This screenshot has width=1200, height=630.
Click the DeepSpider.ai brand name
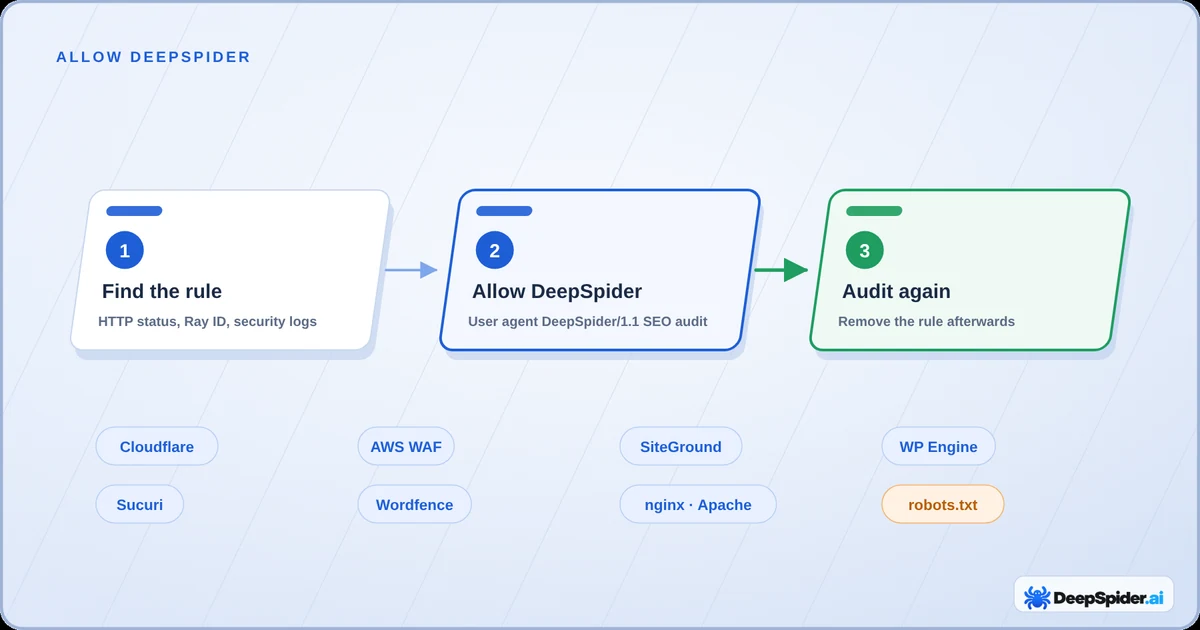[x=1110, y=598]
